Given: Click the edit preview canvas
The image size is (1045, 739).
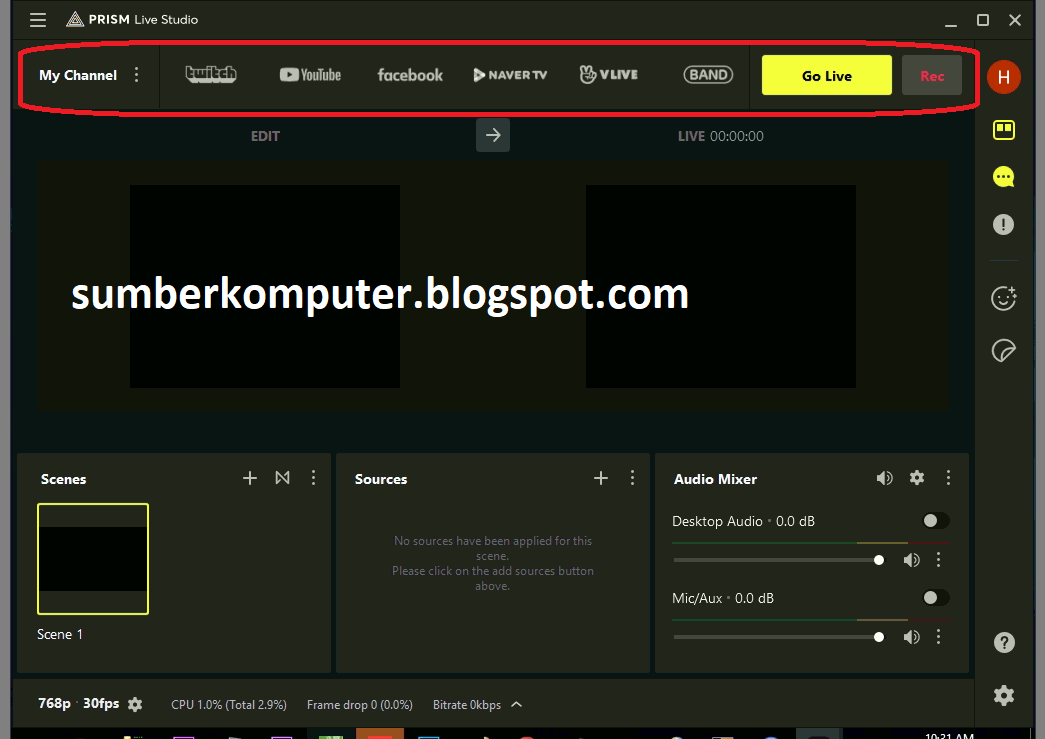Looking at the screenshot, I should (x=265, y=287).
